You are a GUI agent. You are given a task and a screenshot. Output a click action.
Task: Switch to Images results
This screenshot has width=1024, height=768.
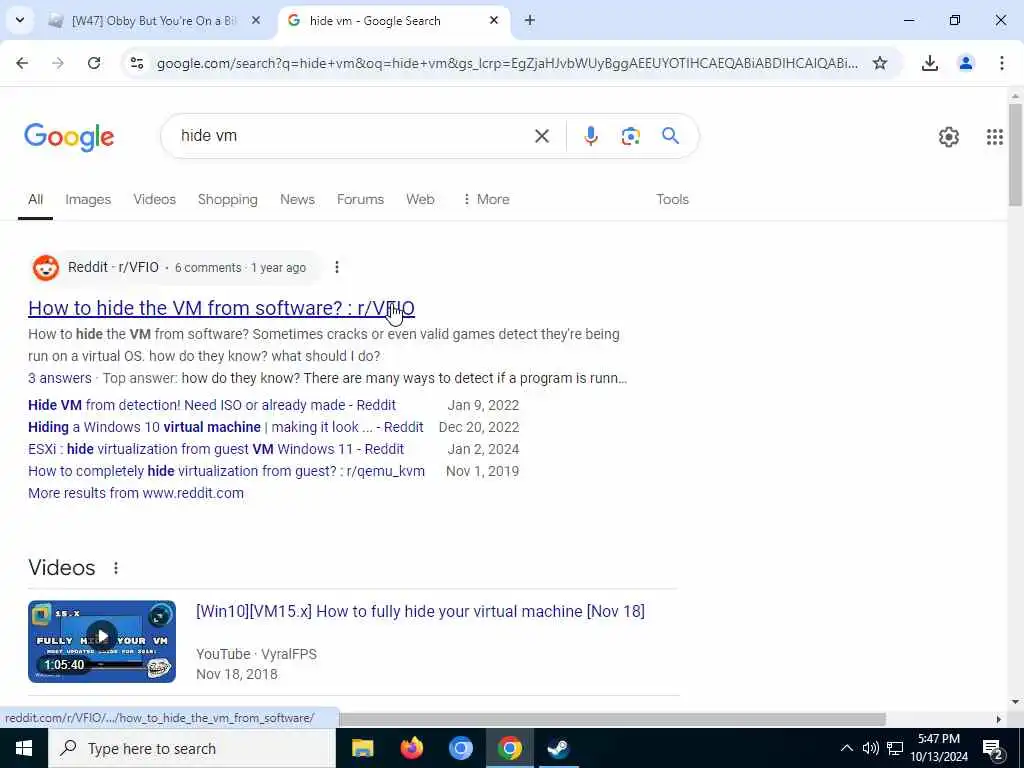click(88, 199)
